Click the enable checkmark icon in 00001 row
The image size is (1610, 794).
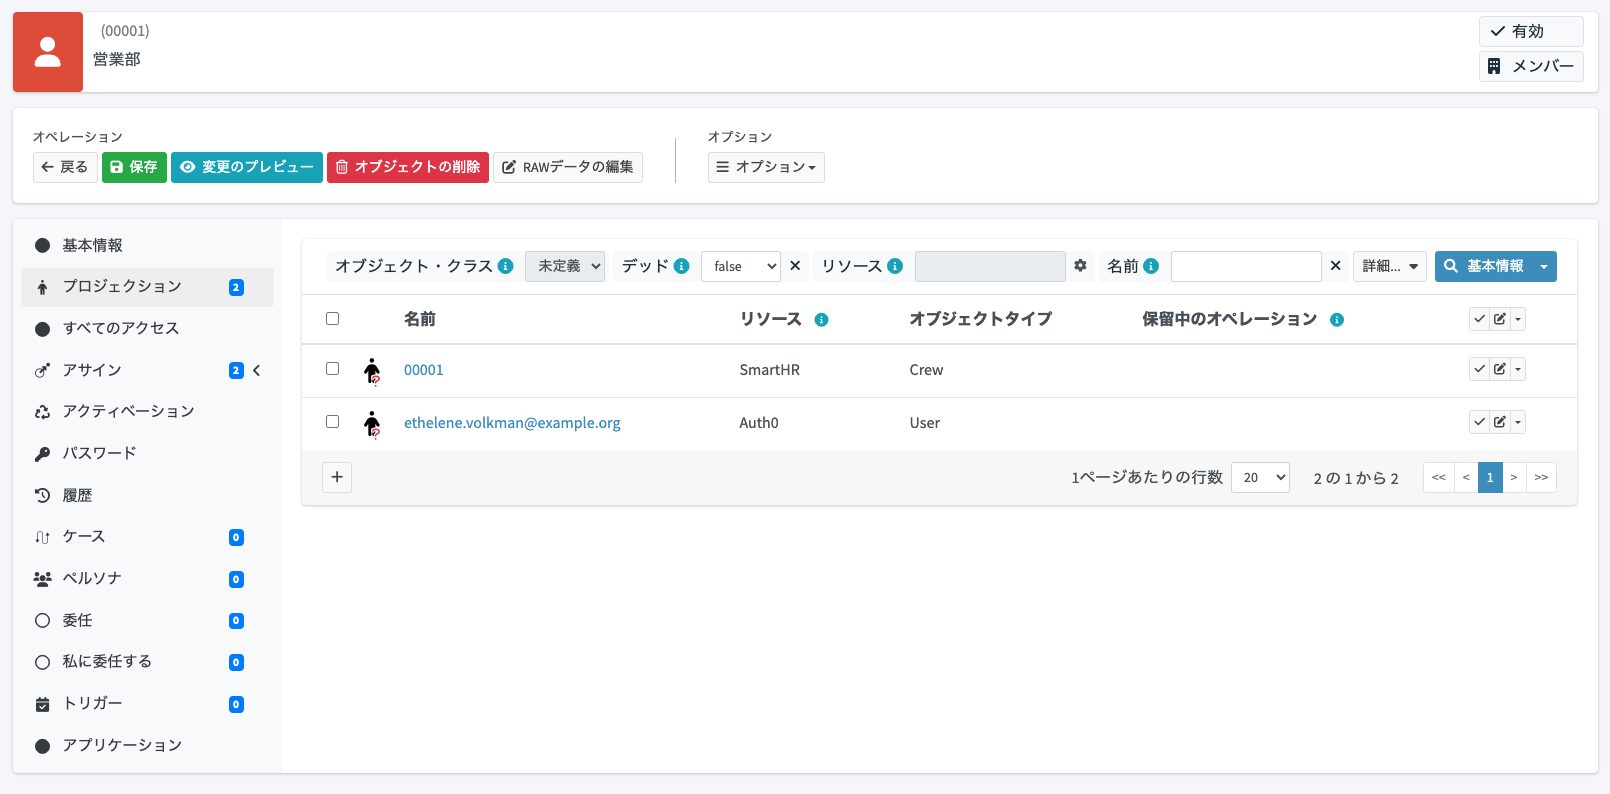click(x=1480, y=369)
